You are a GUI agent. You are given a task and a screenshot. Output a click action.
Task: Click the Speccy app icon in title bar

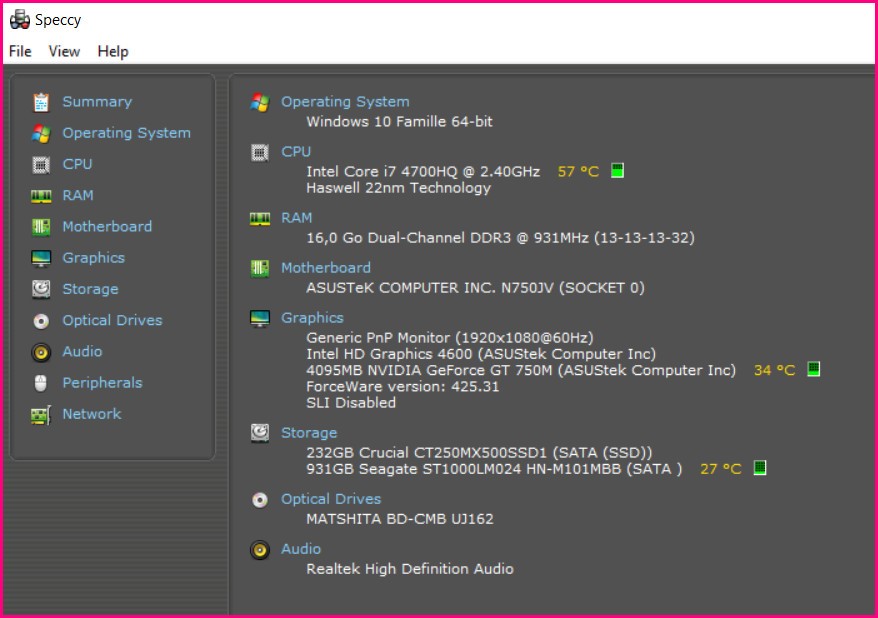20,20
